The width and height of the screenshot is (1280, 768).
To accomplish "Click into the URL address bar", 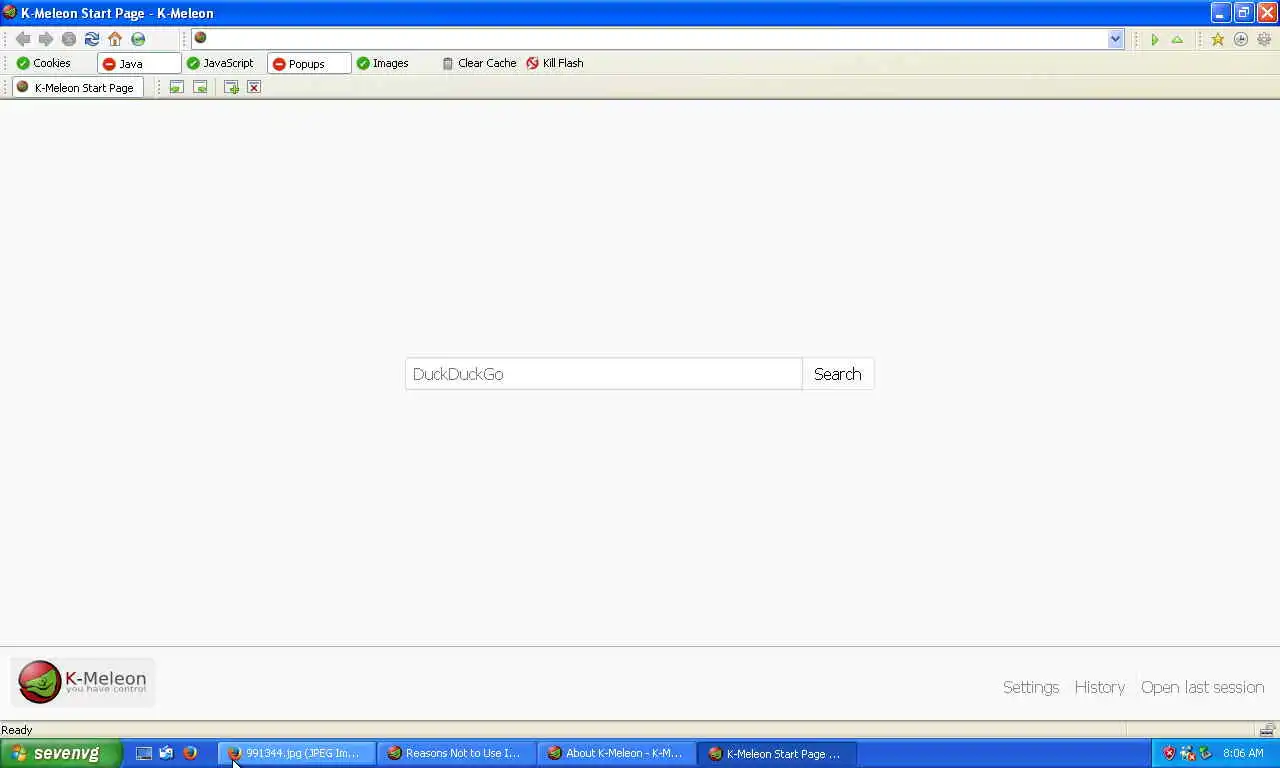I will tap(658, 39).
